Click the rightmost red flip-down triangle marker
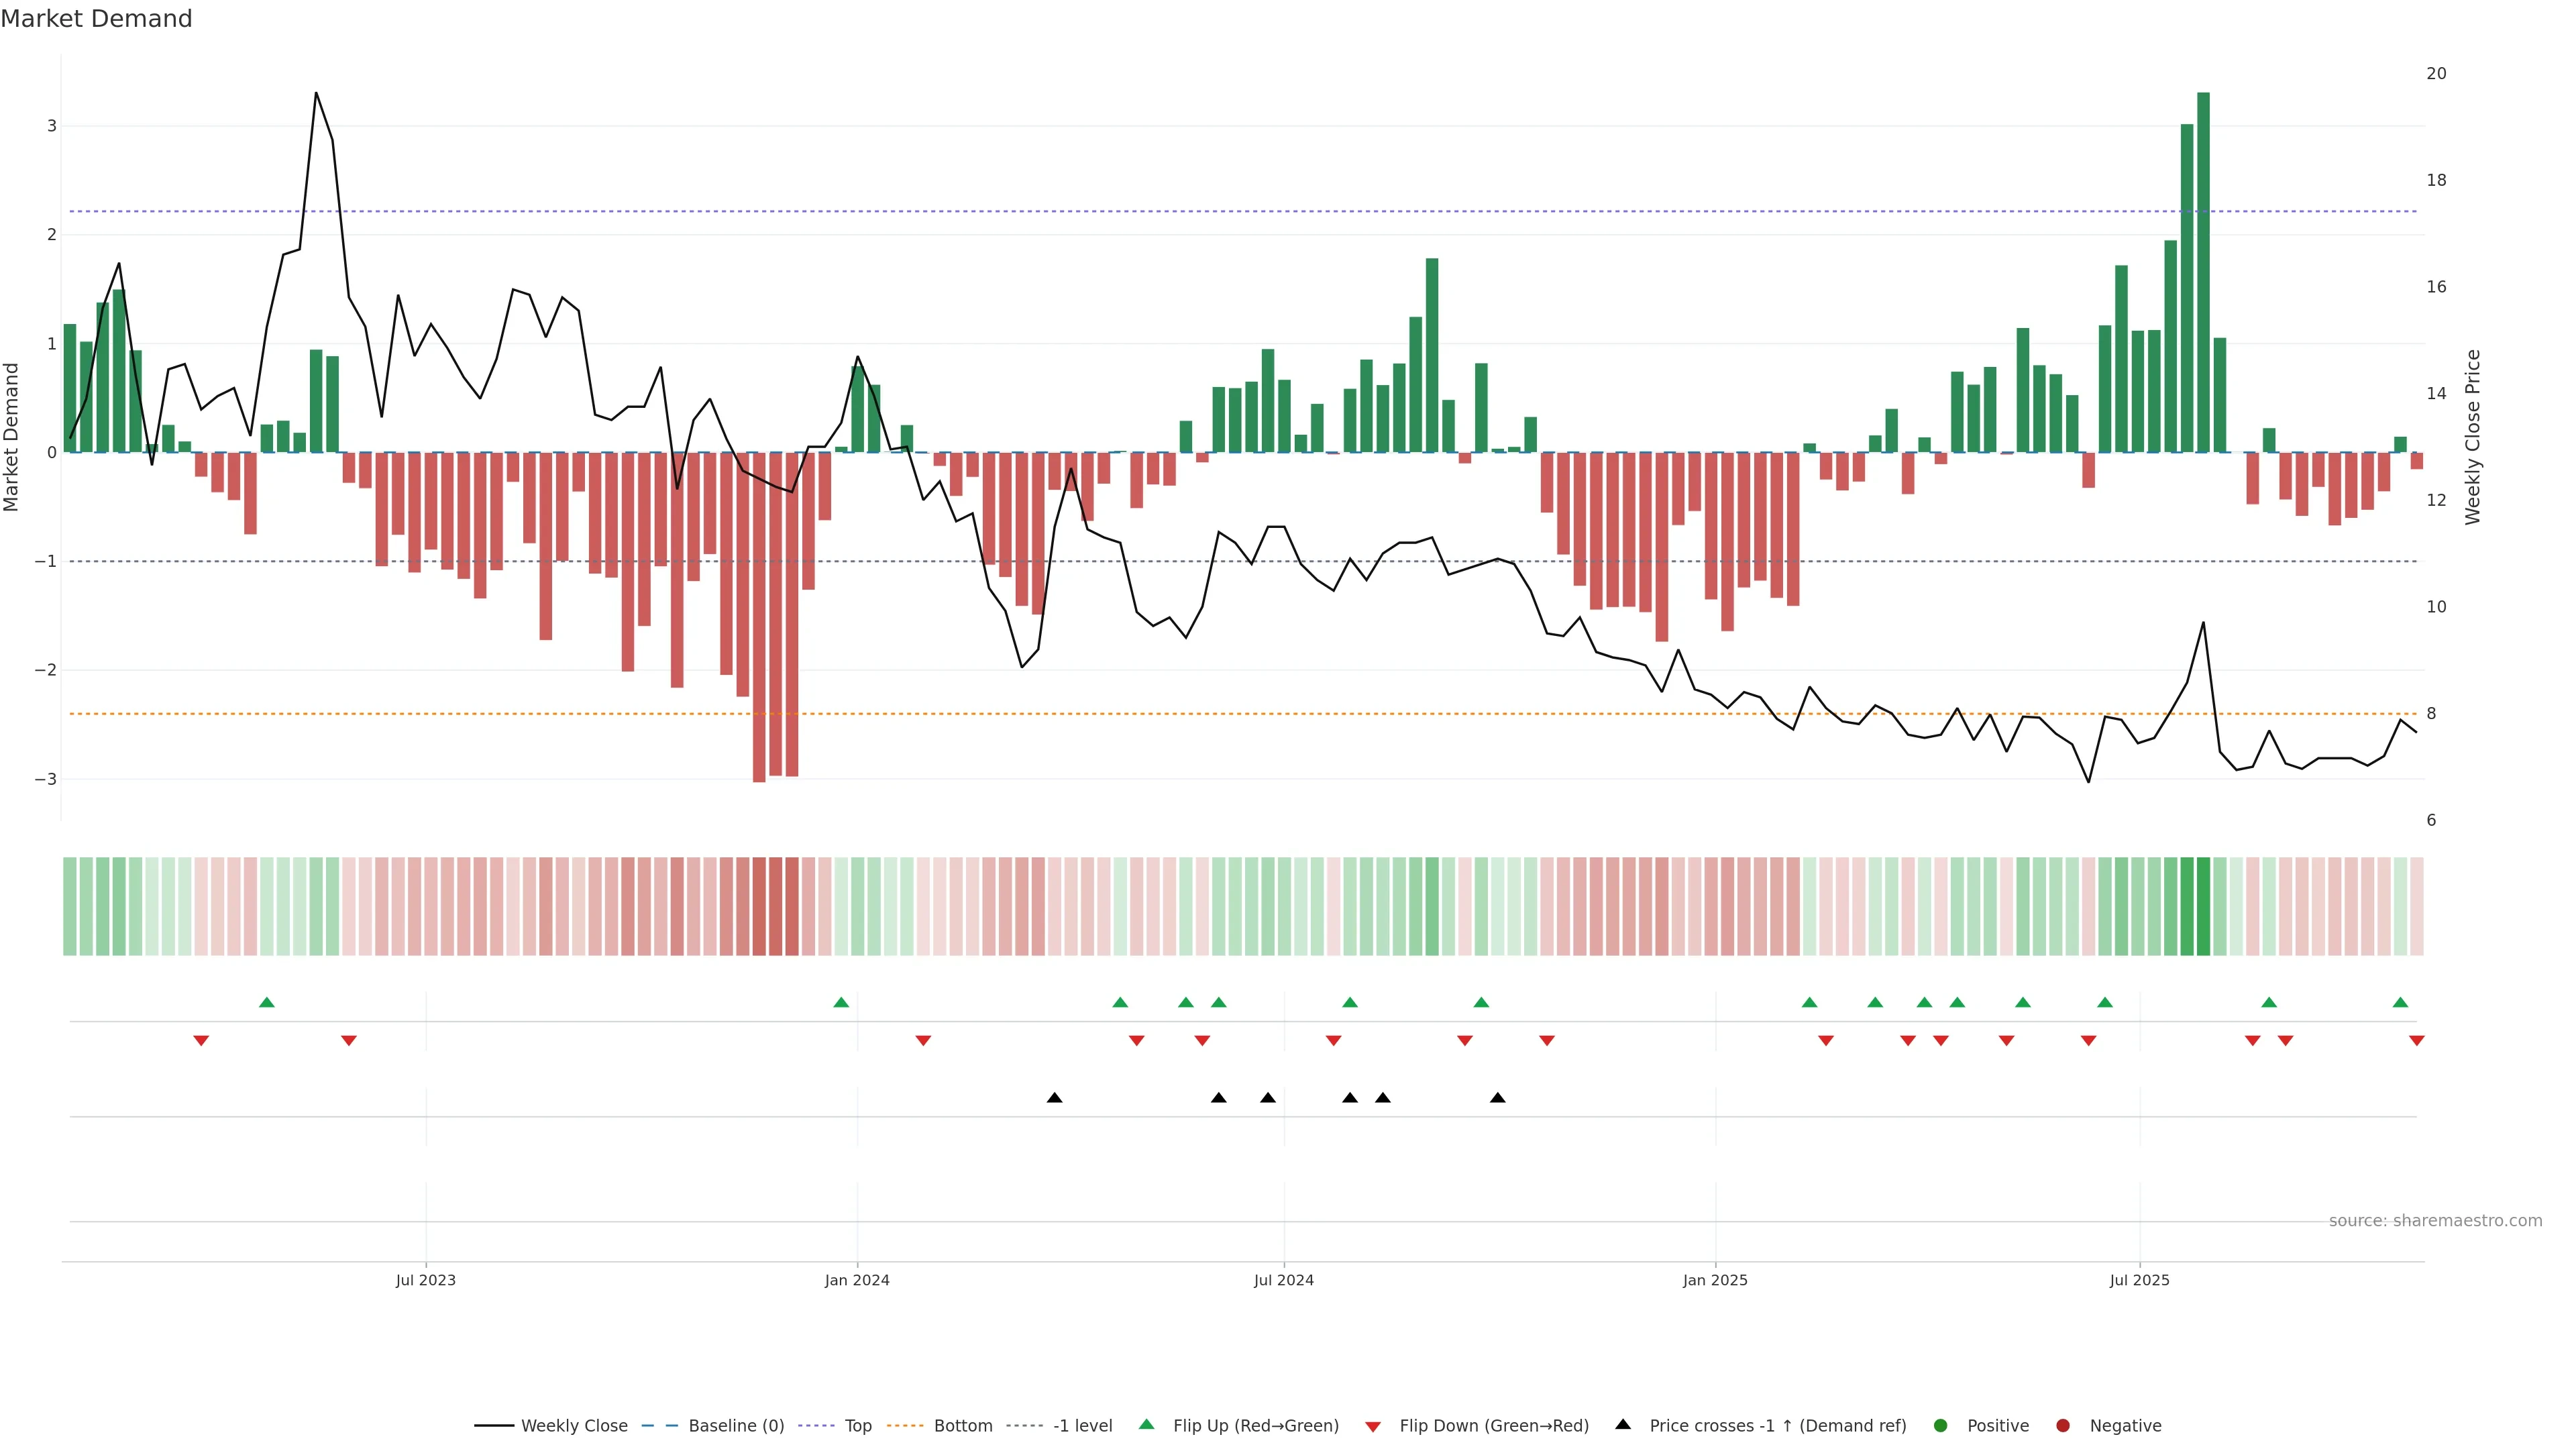The image size is (2576, 1449). coord(2417,1041)
